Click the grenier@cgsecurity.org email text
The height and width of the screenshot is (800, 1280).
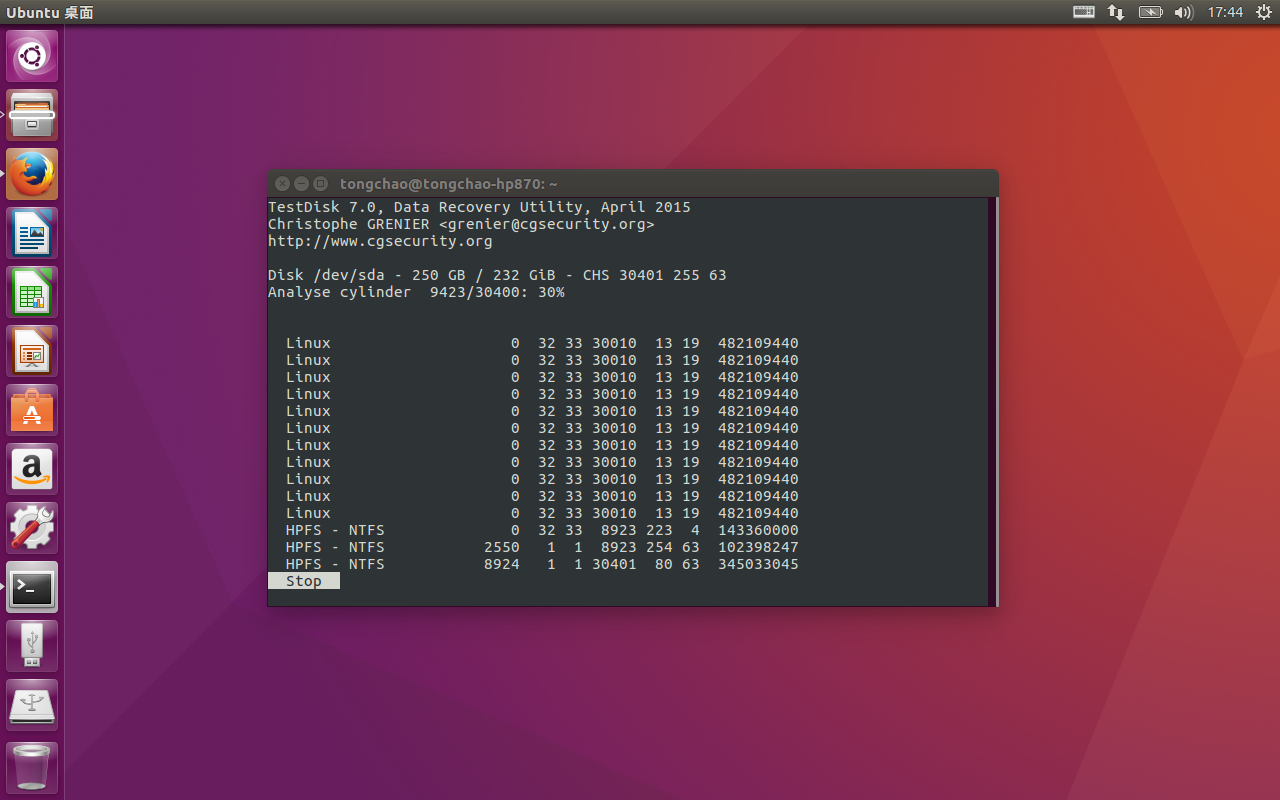[x=546, y=224]
